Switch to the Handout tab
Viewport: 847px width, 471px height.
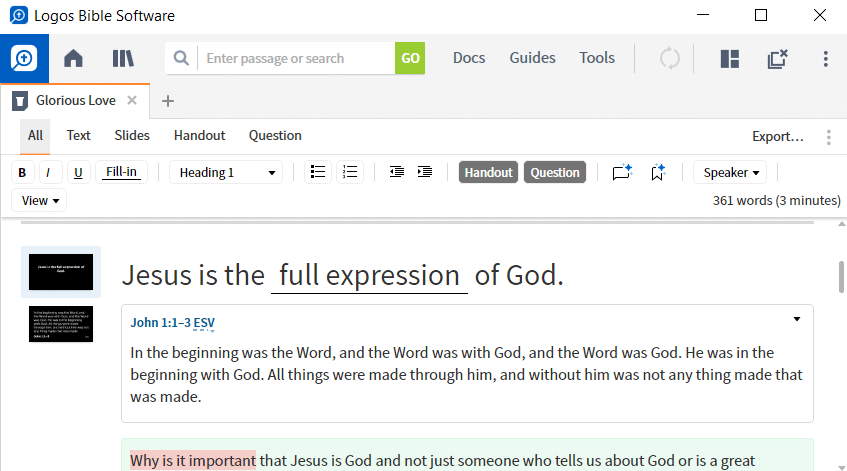[x=199, y=136]
